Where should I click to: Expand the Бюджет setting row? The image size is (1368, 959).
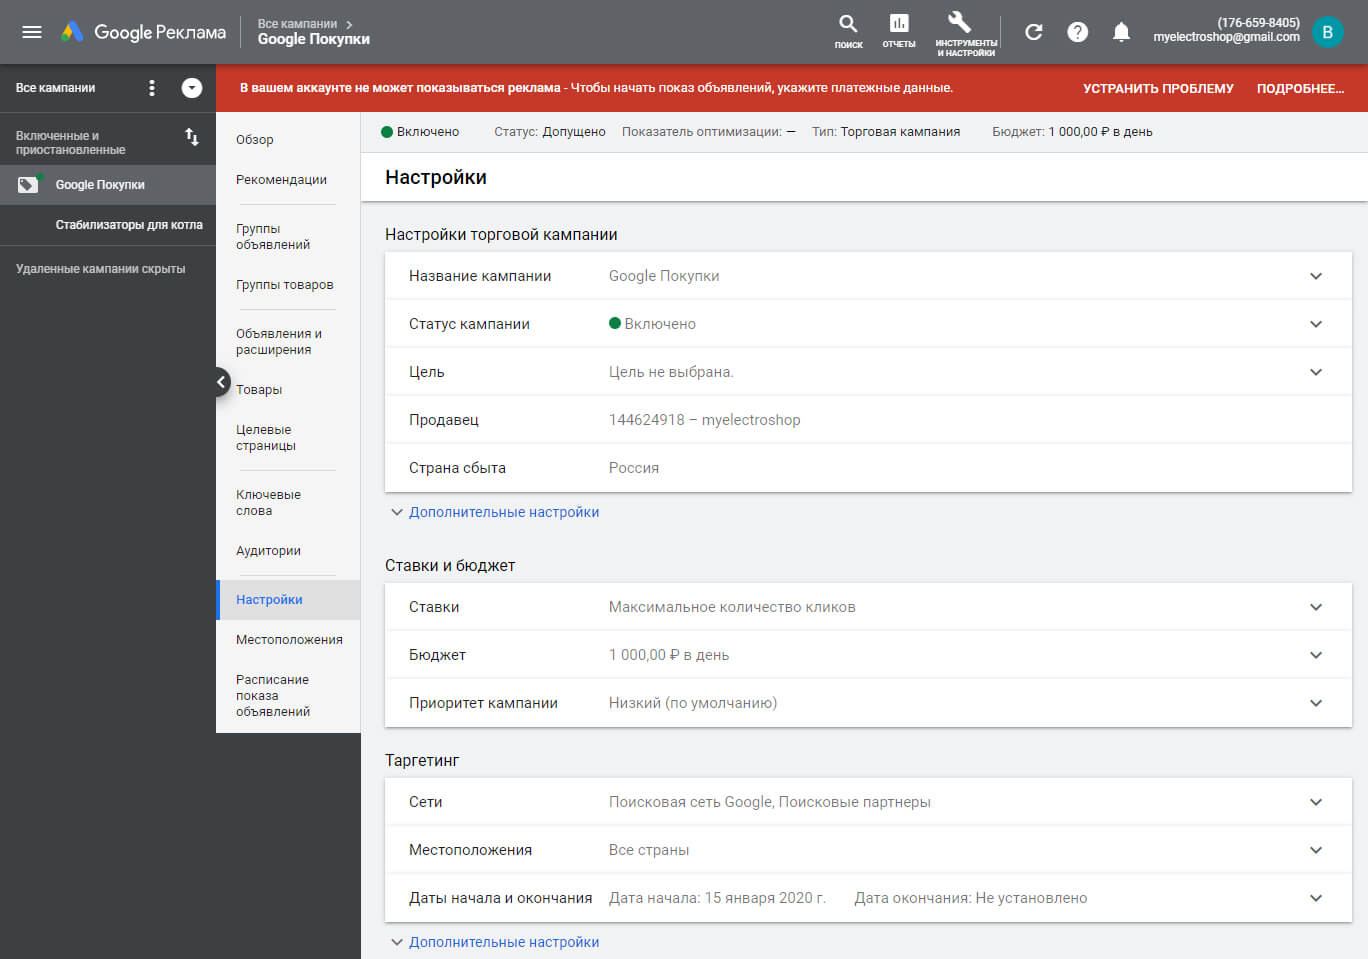(1316, 655)
